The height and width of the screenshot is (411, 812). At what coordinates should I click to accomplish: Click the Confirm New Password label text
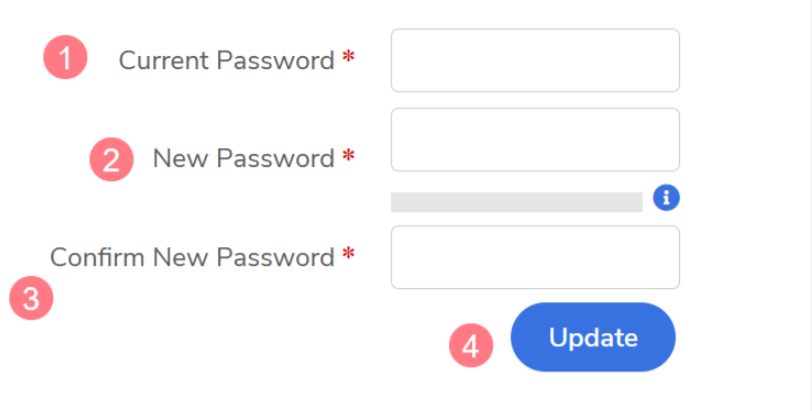pyautogui.click(x=192, y=257)
